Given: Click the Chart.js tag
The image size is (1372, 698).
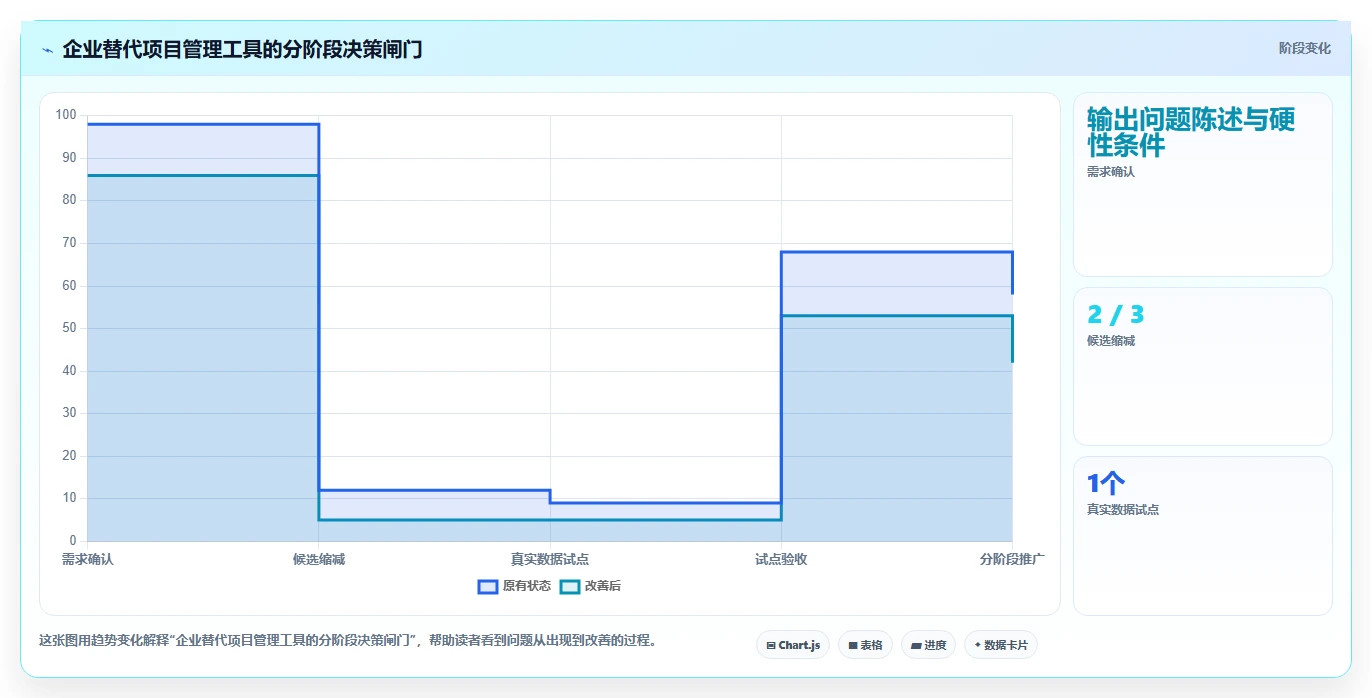Looking at the screenshot, I should [x=793, y=646].
